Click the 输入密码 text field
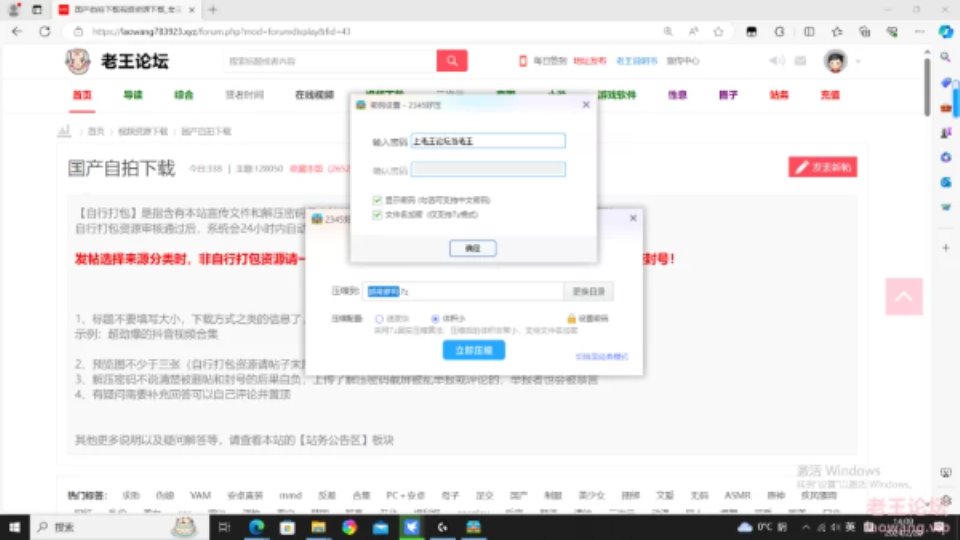This screenshot has height=540, width=960. (x=488, y=141)
